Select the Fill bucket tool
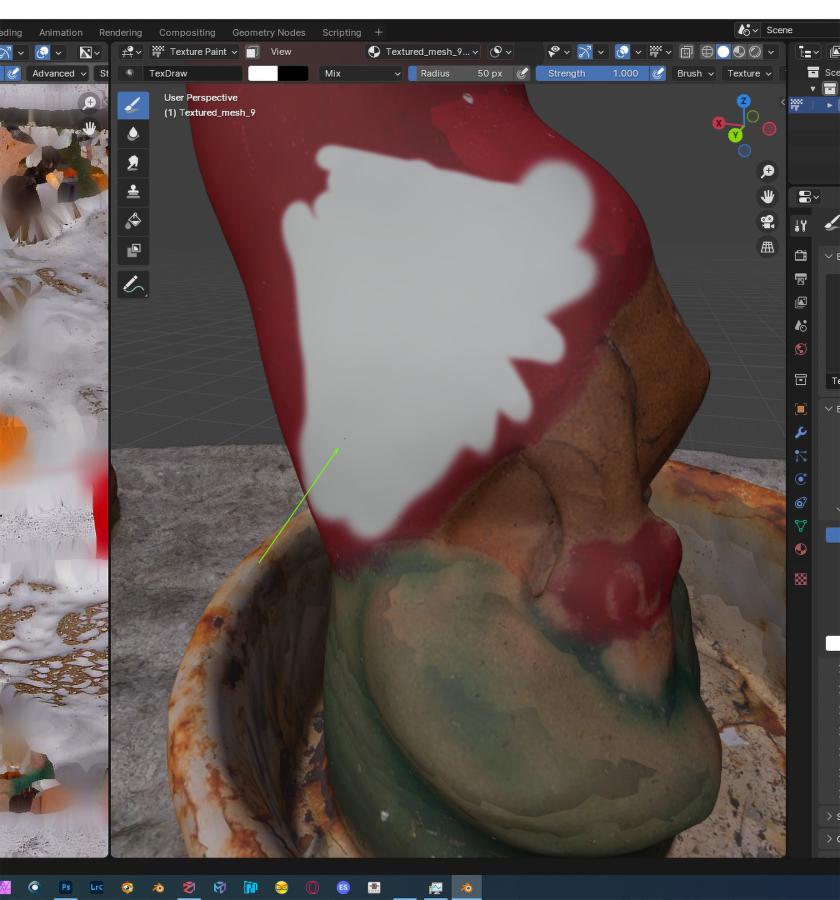This screenshot has width=840, height=900. (133, 221)
